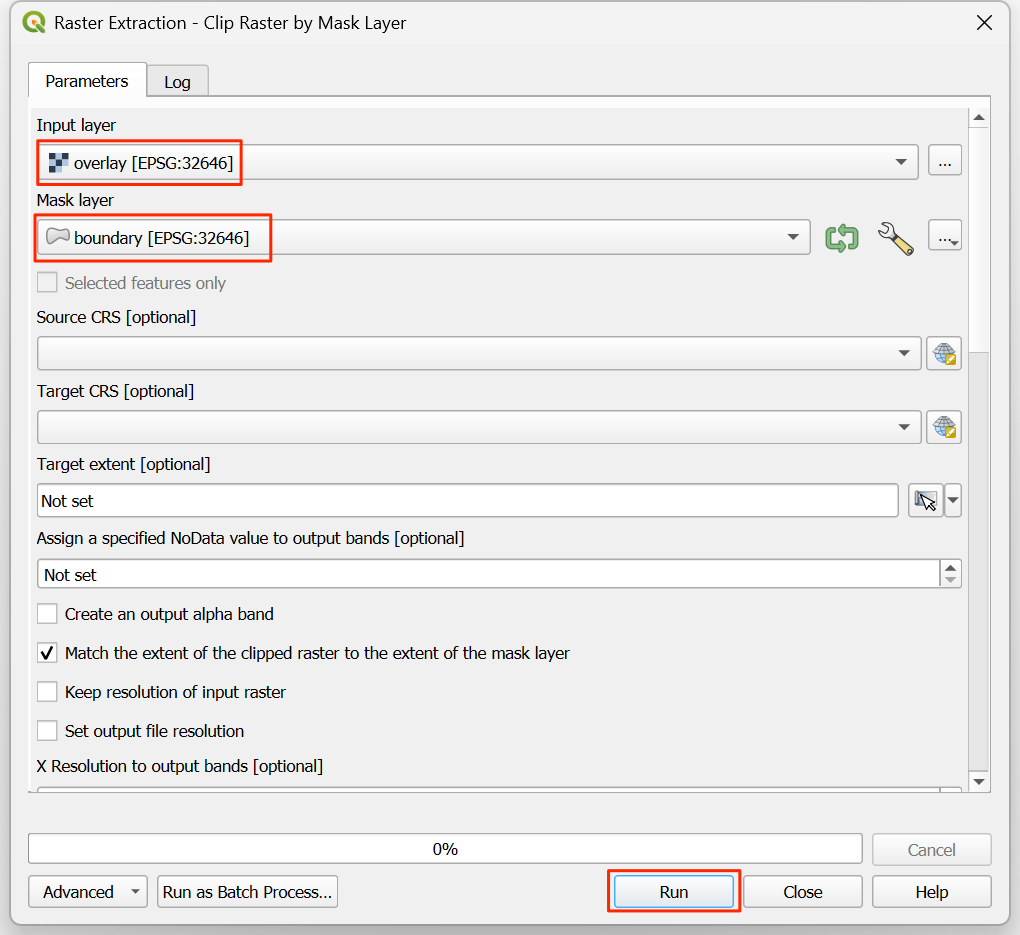Select the Parameters tab
The image size is (1020, 935).
[87, 81]
